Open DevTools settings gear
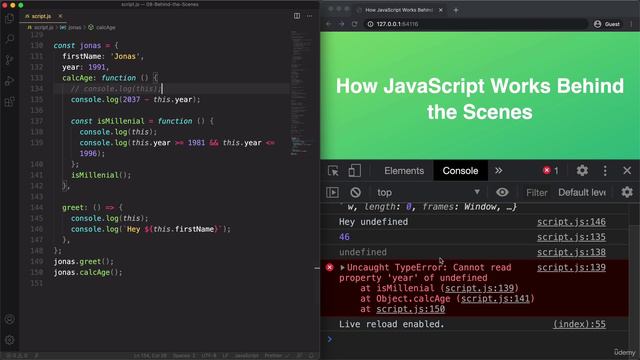 [582, 171]
